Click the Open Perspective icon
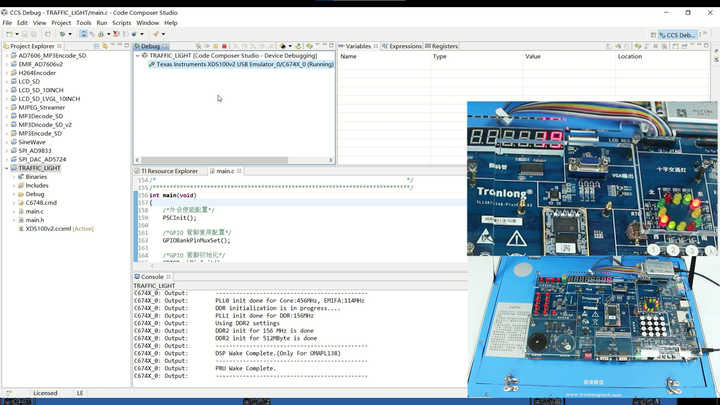The image size is (720, 405). coord(652,34)
